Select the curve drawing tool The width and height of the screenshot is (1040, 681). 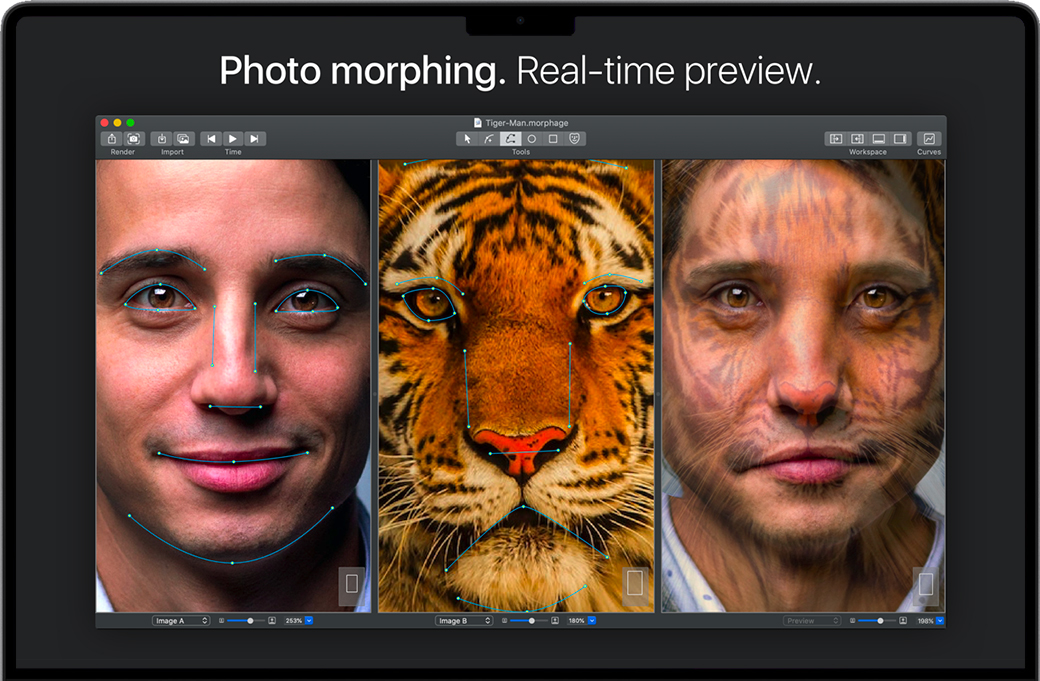pyautogui.click(x=489, y=139)
